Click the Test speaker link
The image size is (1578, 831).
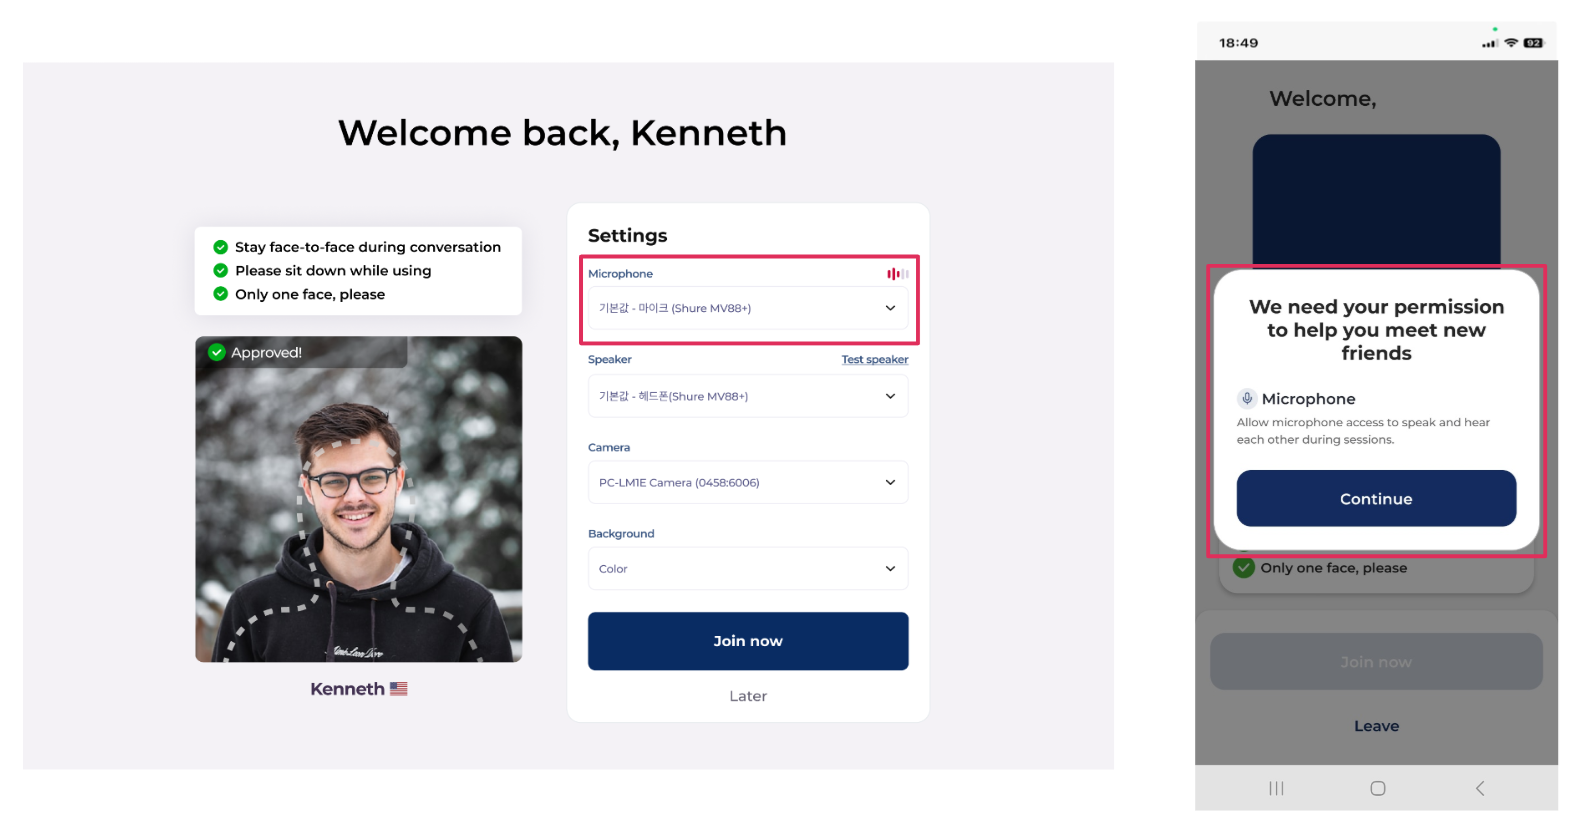click(874, 360)
